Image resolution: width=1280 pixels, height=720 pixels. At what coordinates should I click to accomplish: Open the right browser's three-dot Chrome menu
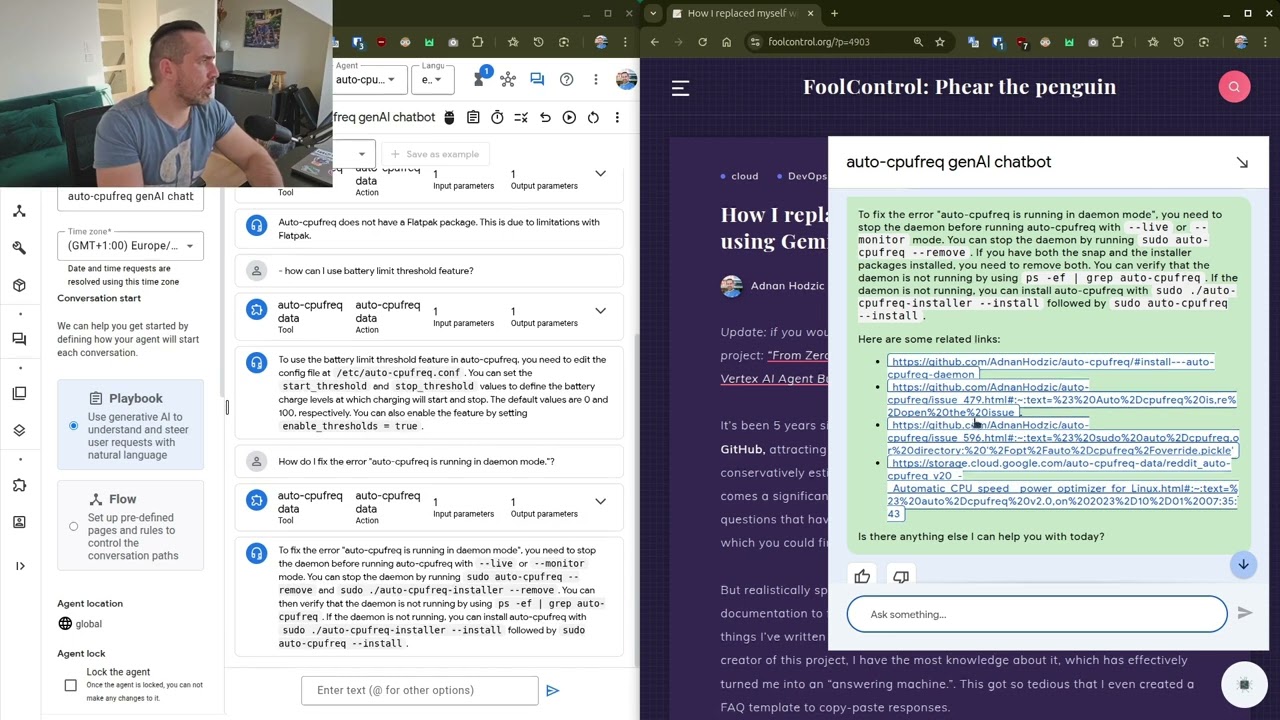point(1266,42)
